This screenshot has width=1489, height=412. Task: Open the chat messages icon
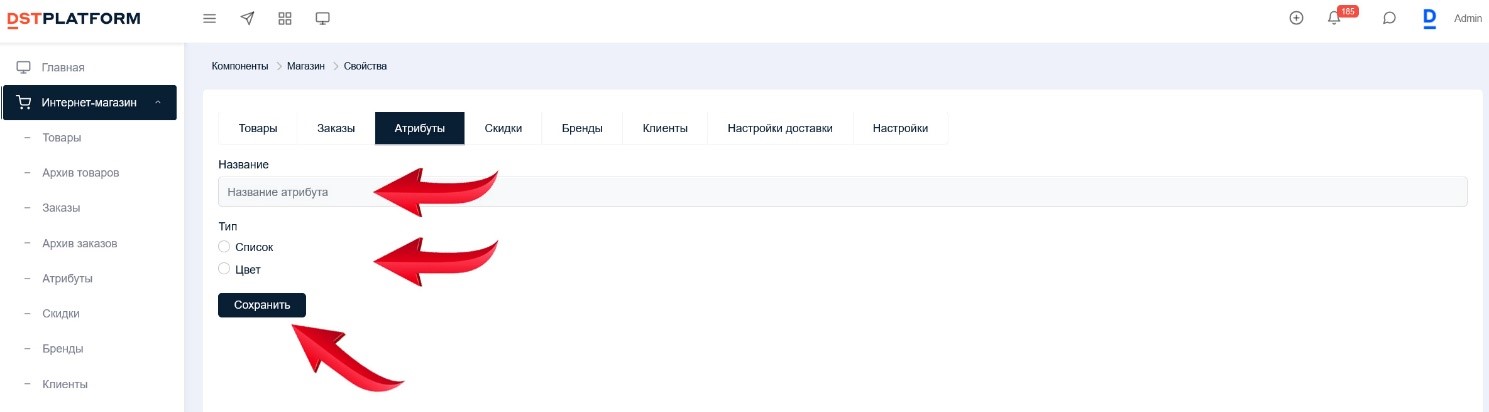point(1389,18)
